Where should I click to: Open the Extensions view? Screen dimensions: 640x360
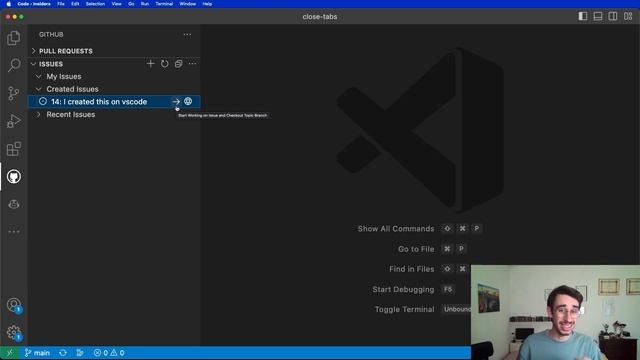click(13, 149)
